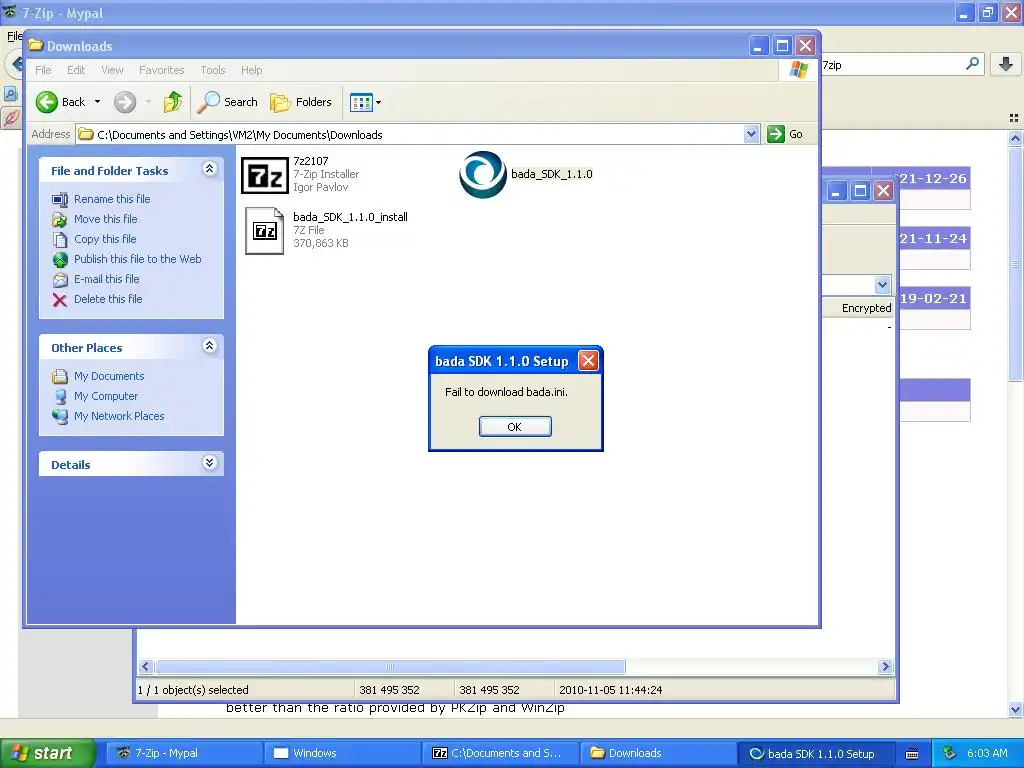1024x768 pixels.
Task: Click the 21-12-26 date entry on webpage
Action: coord(935,178)
